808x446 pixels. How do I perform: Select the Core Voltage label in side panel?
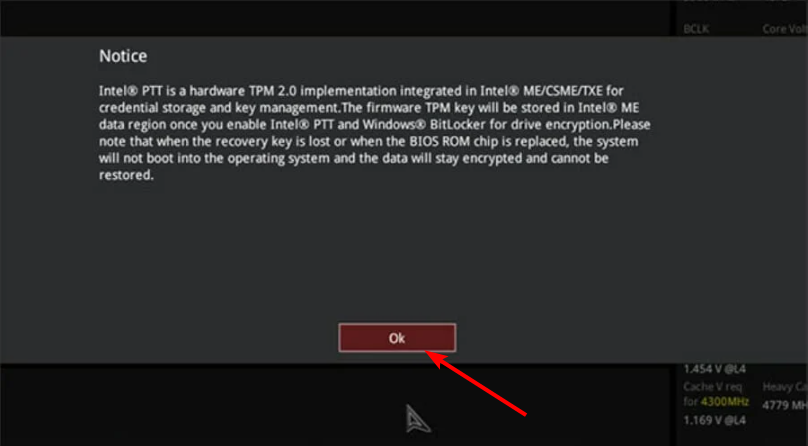(785, 29)
